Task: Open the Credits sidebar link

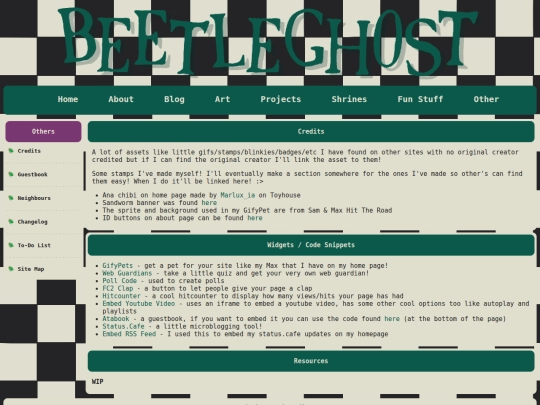Action: pos(29,151)
